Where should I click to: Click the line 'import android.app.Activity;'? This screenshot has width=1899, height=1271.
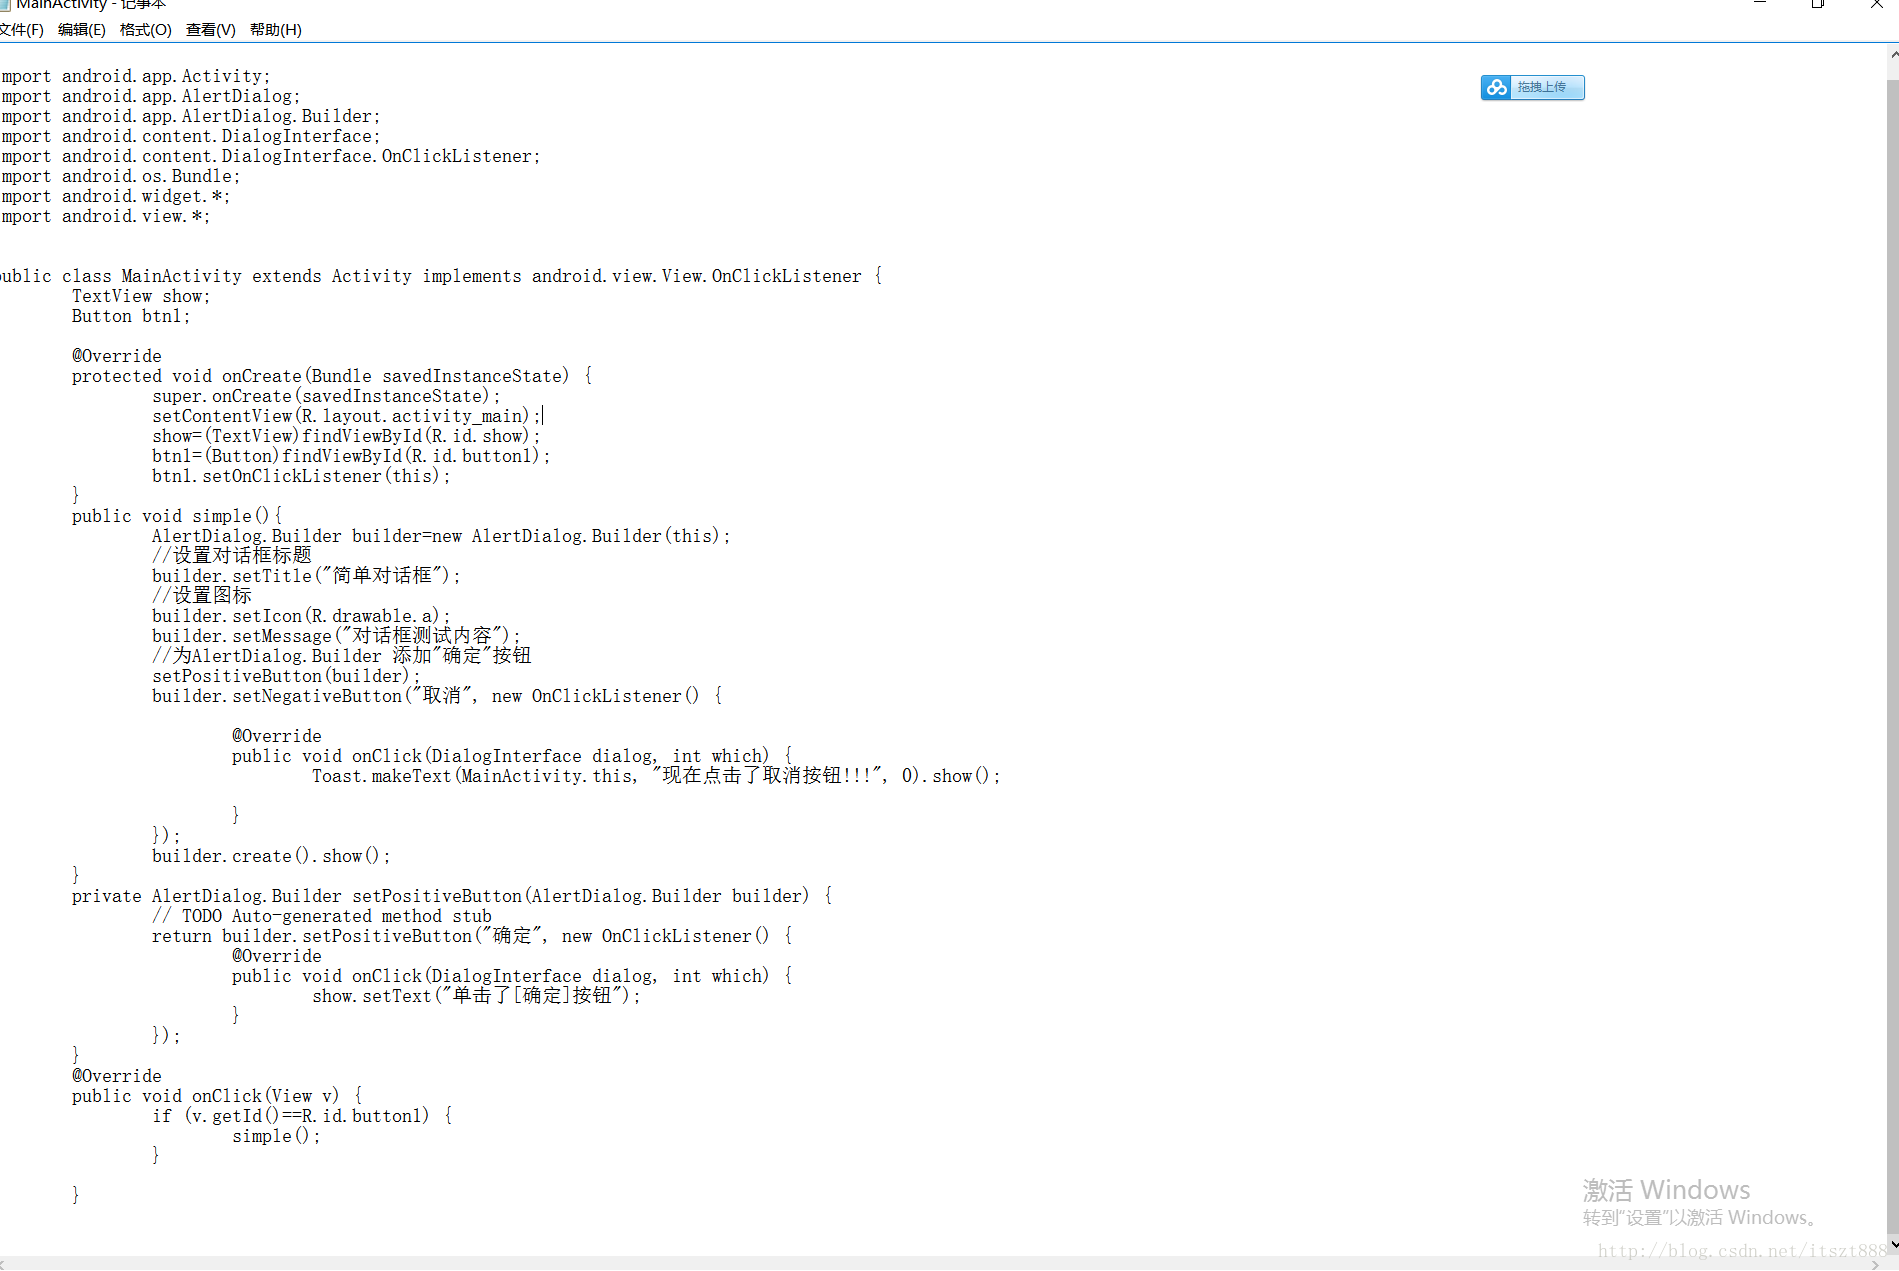click(136, 76)
